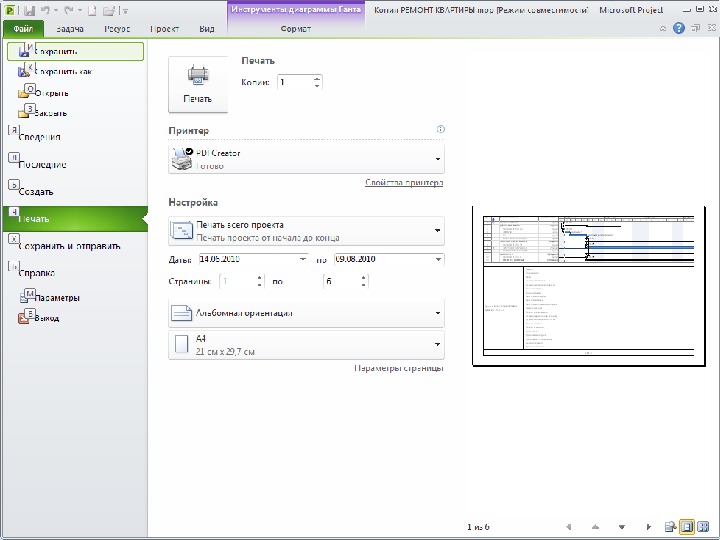Switch to the Задача ribbon tab
Viewport: 720px width, 540px height.
(70, 29)
